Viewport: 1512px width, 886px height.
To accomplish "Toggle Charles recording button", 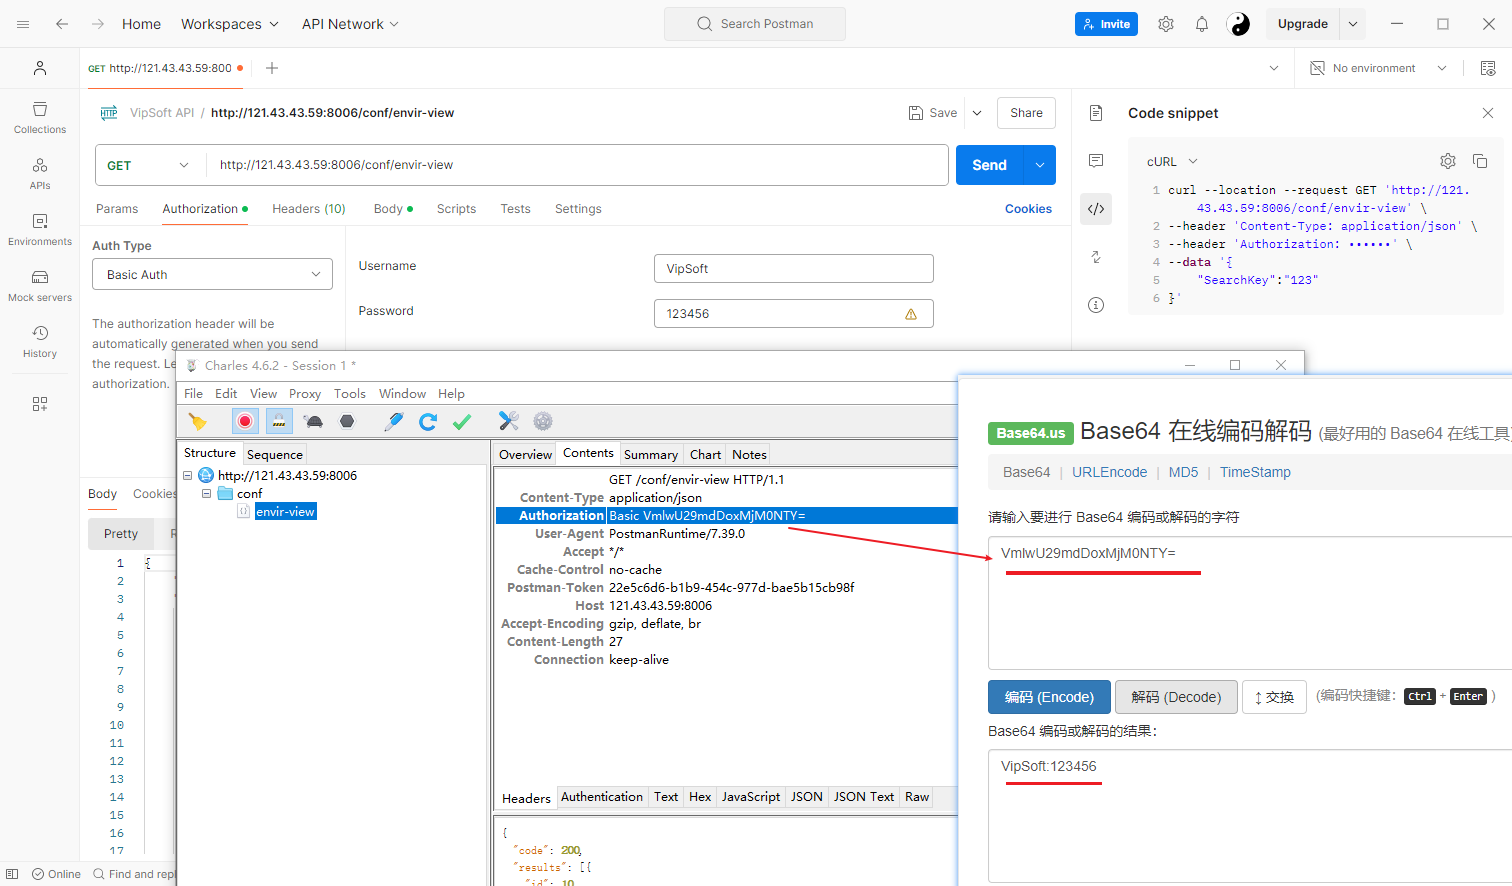I will [245, 421].
